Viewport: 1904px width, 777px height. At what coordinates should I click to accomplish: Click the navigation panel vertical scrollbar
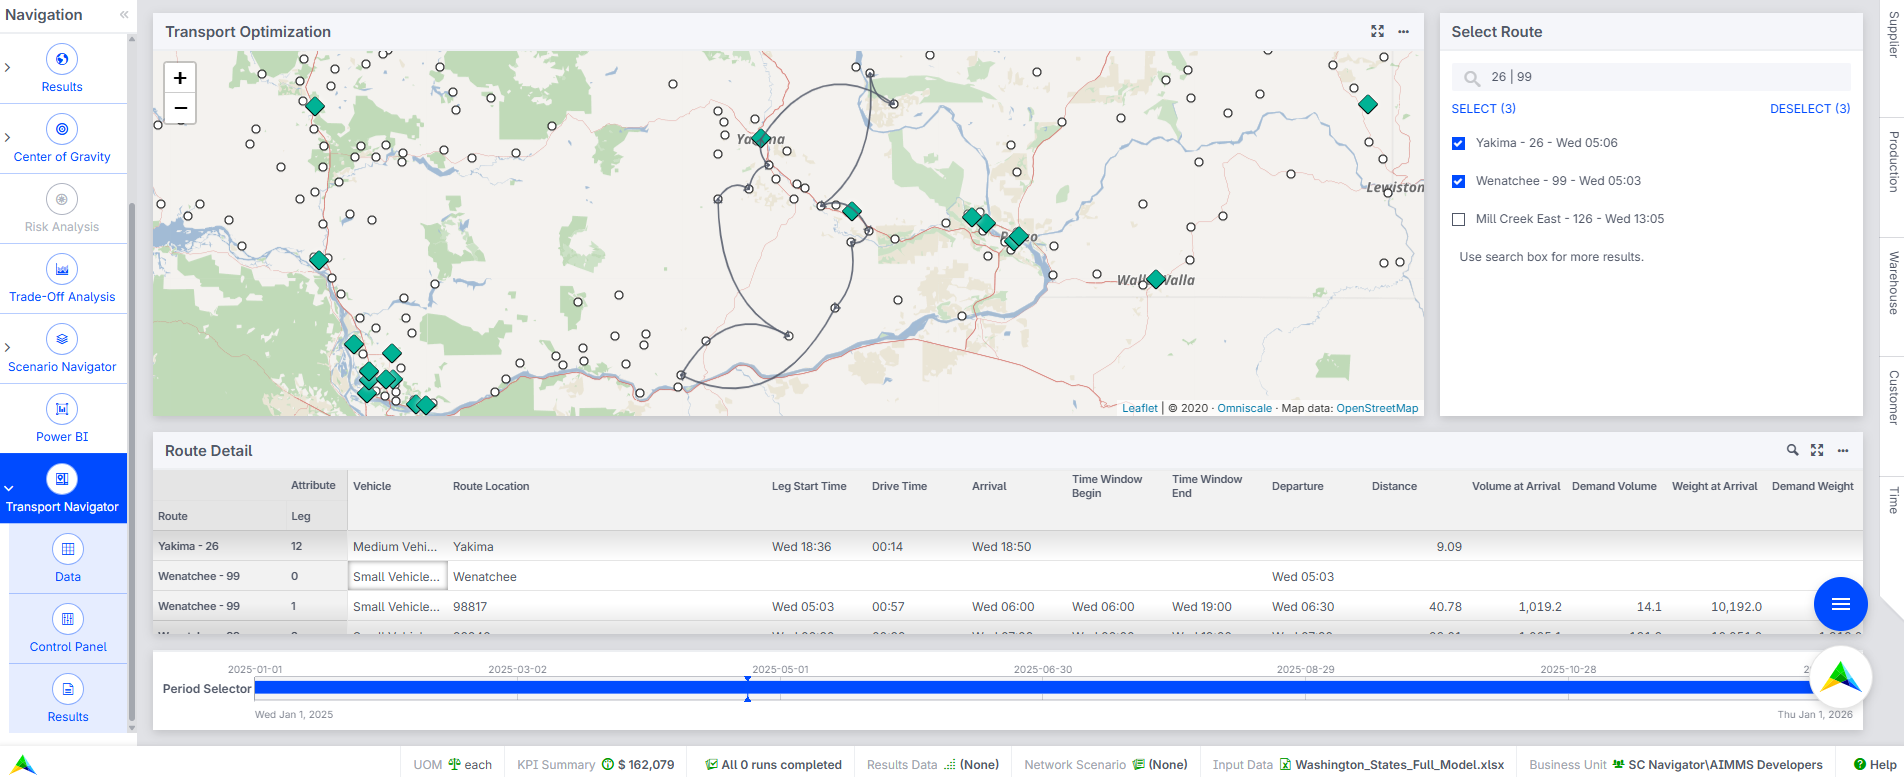[132, 464]
